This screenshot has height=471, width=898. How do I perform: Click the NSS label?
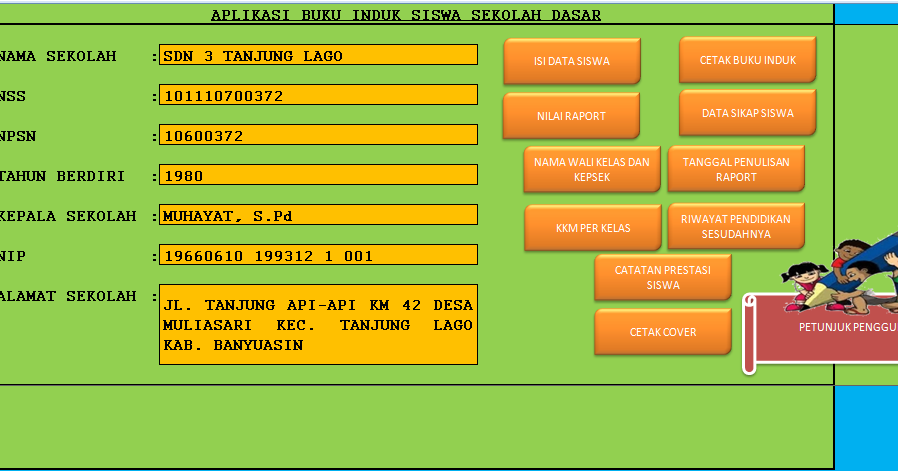[13, 96]
